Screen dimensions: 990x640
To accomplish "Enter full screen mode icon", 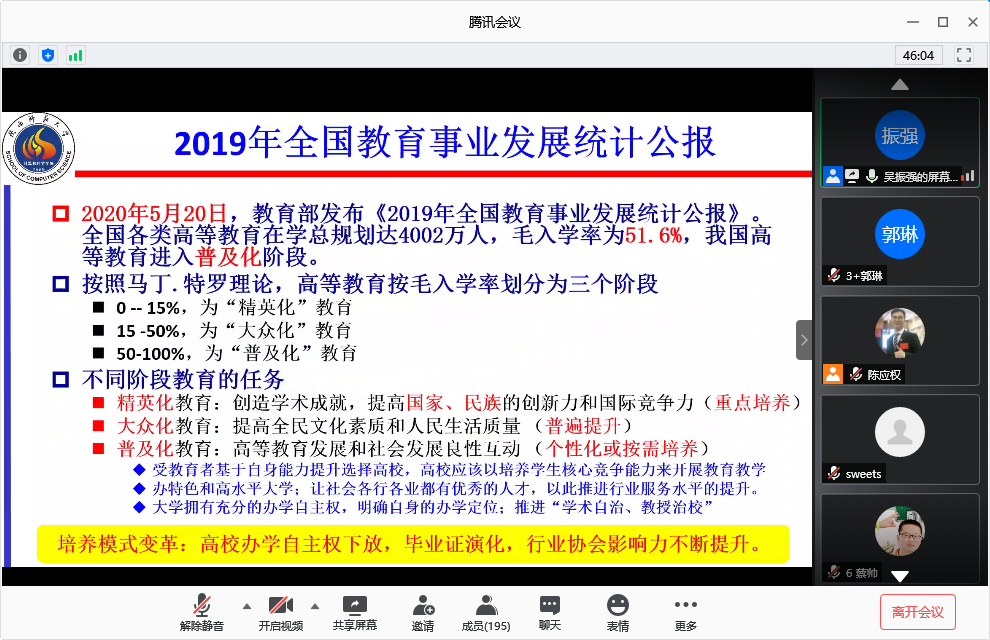I will pyautogui.click(x=964, y=55).
